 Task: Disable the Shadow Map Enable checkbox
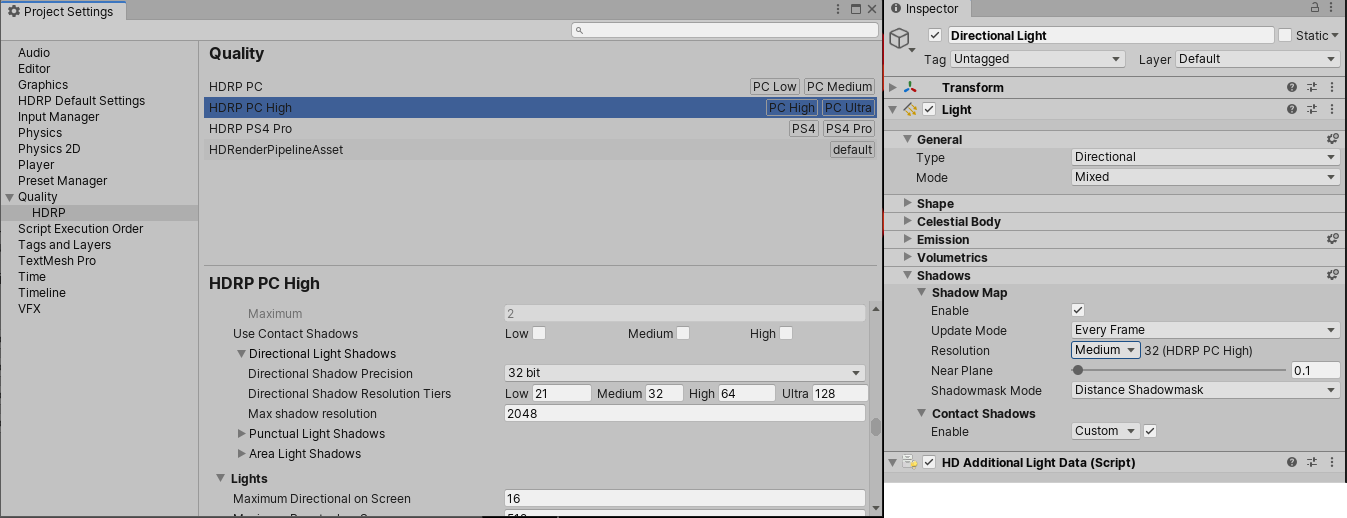pyautogui.click(x=1078, y=311)
